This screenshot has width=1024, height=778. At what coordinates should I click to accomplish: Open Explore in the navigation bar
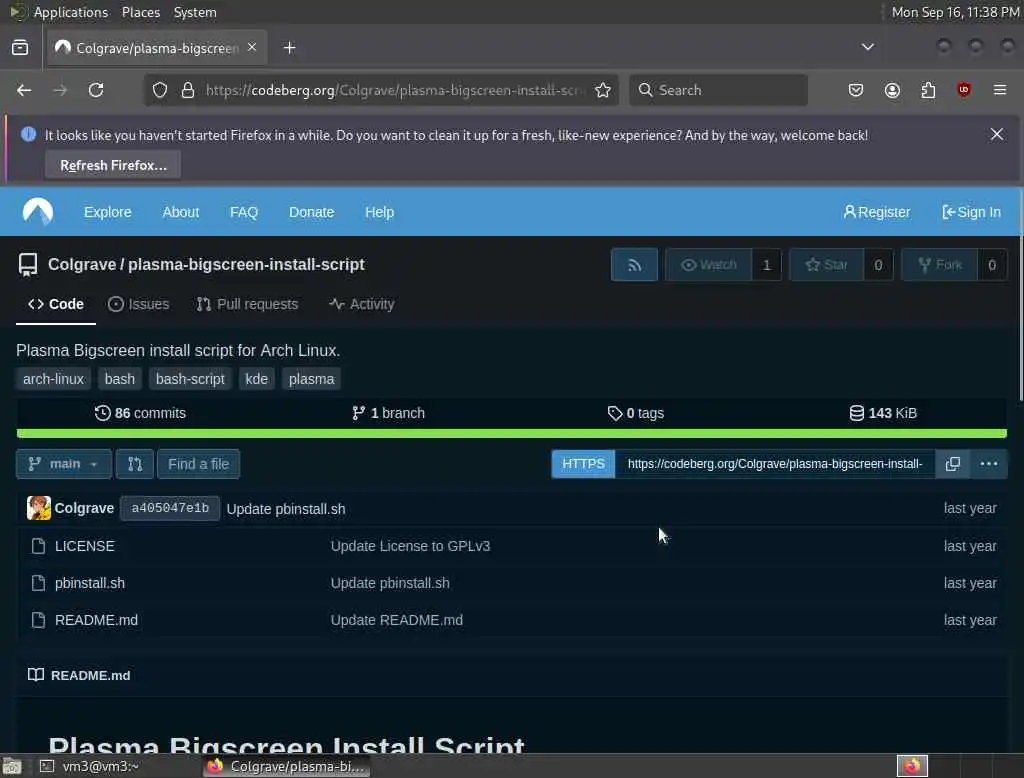(108, 212)
